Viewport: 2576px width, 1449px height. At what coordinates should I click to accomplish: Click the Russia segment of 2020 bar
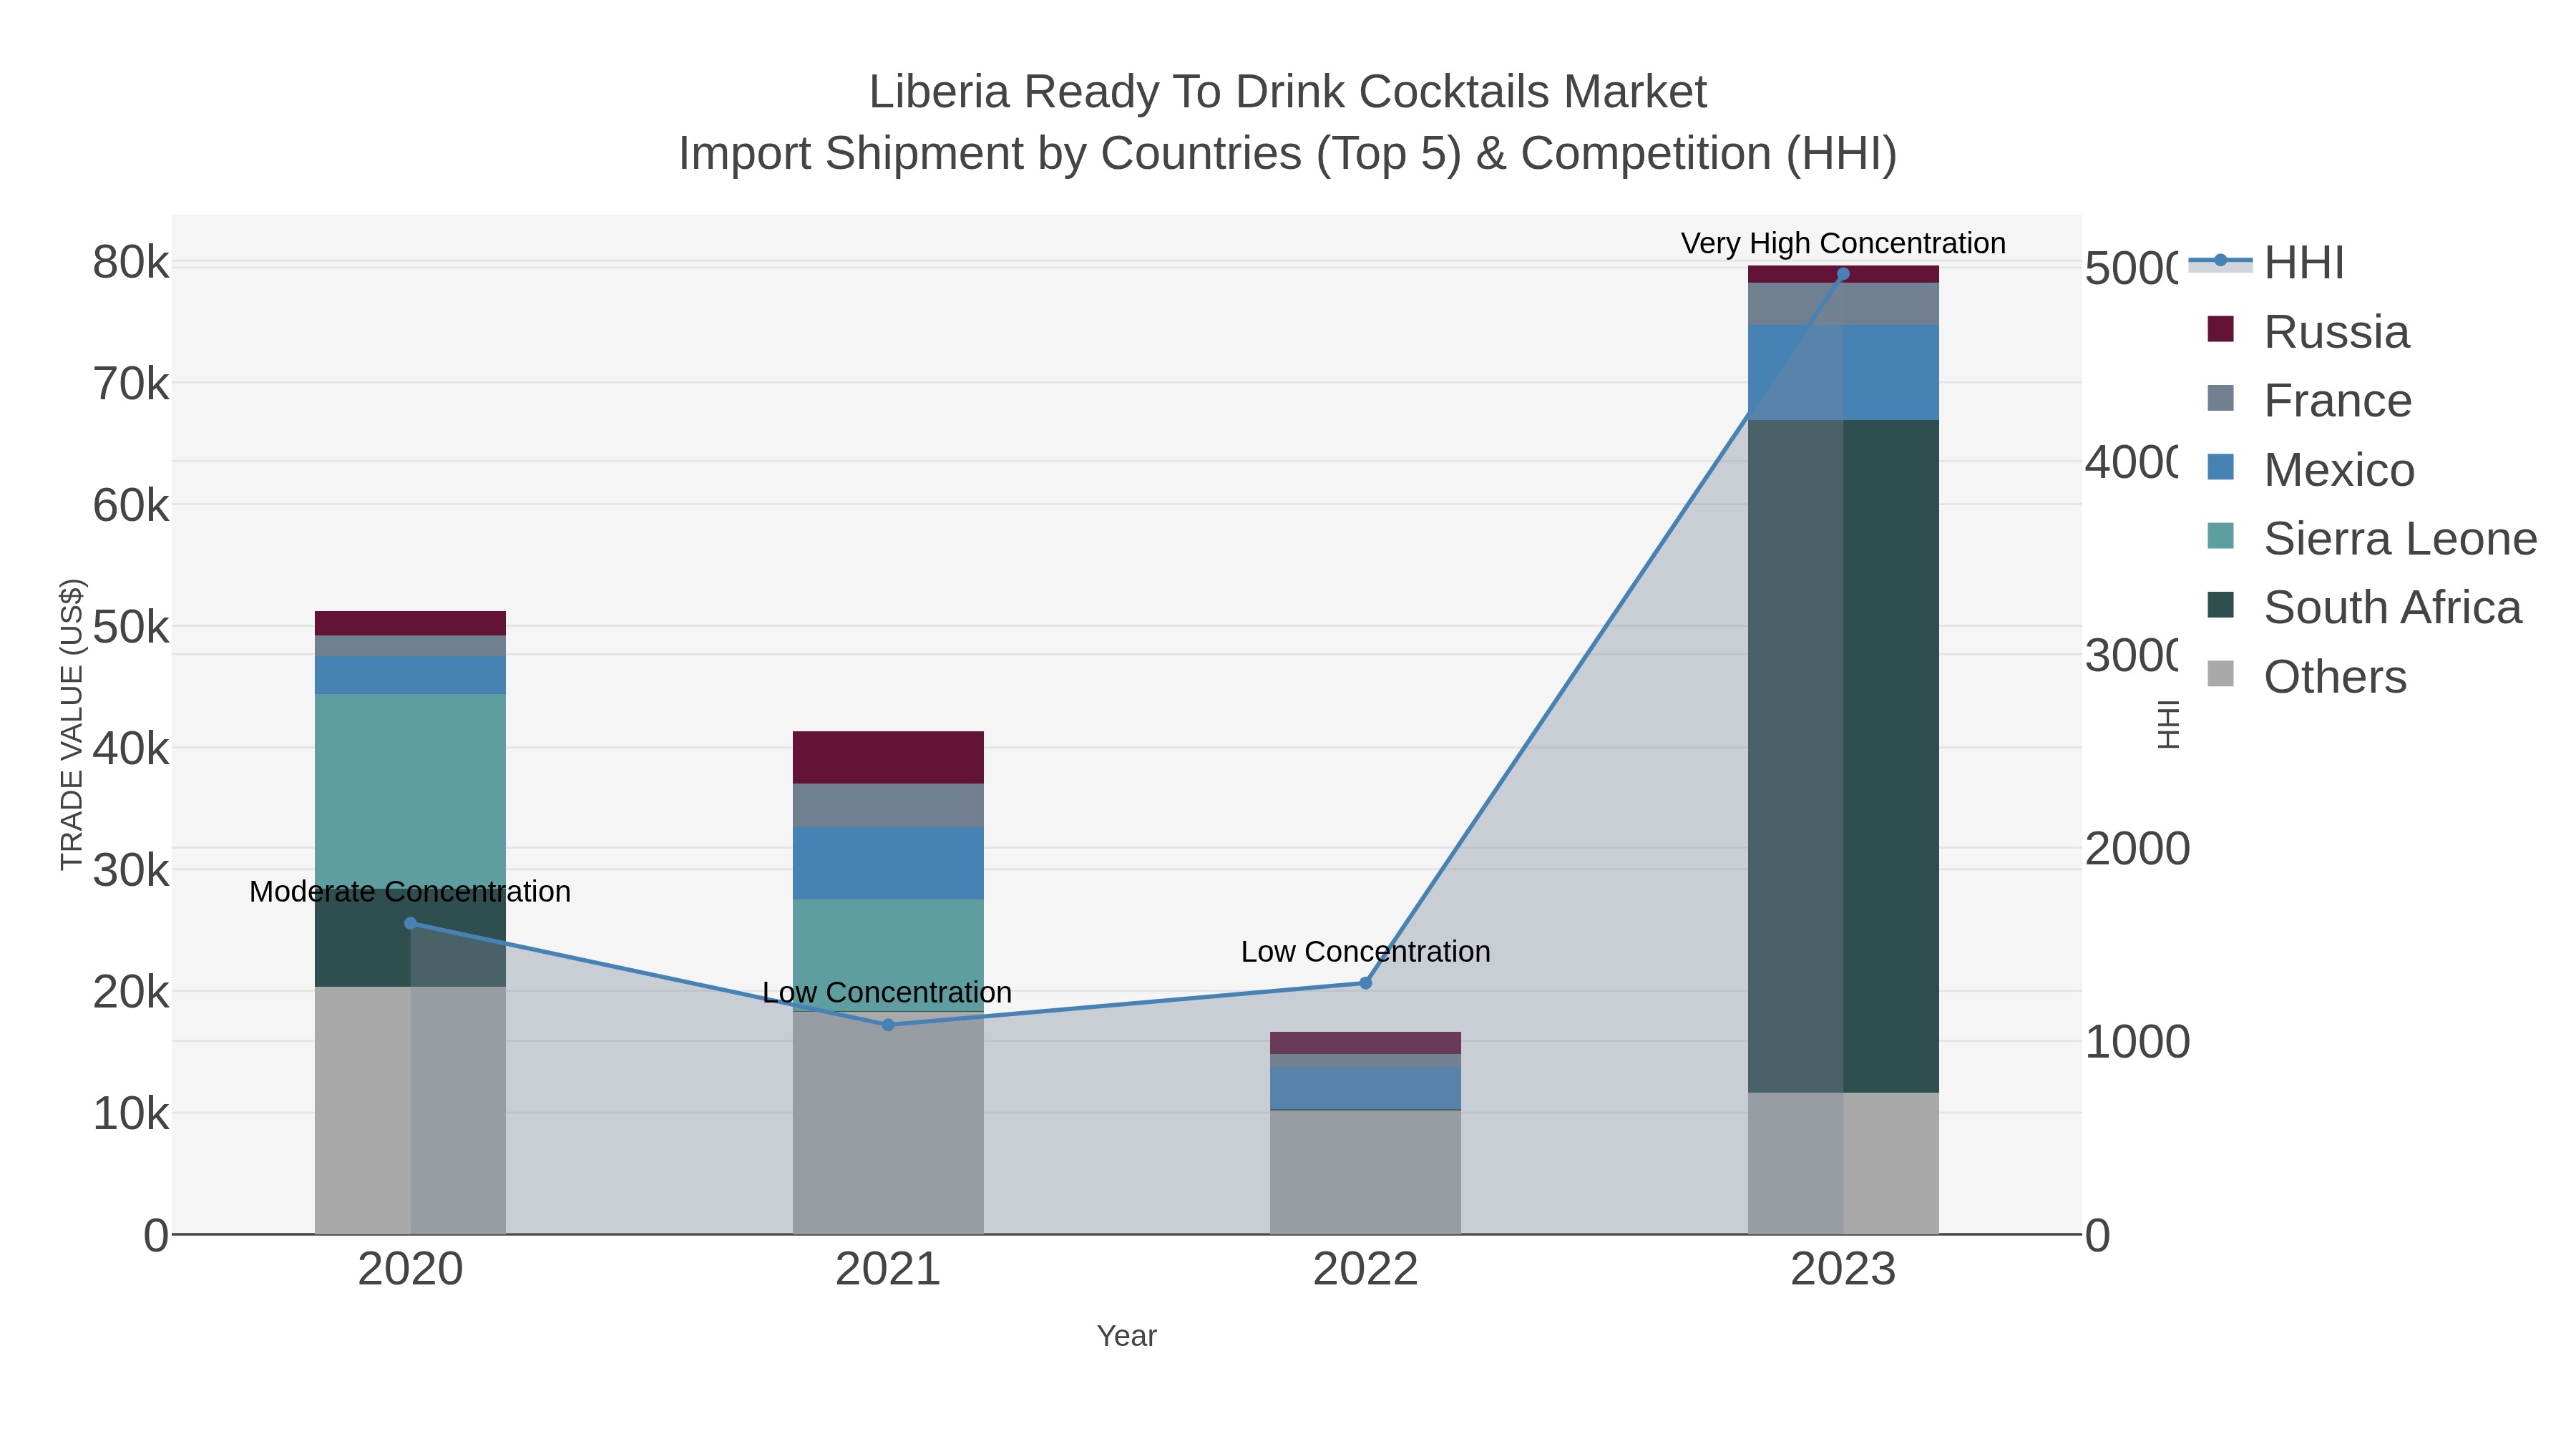click(x=410, y=623)
